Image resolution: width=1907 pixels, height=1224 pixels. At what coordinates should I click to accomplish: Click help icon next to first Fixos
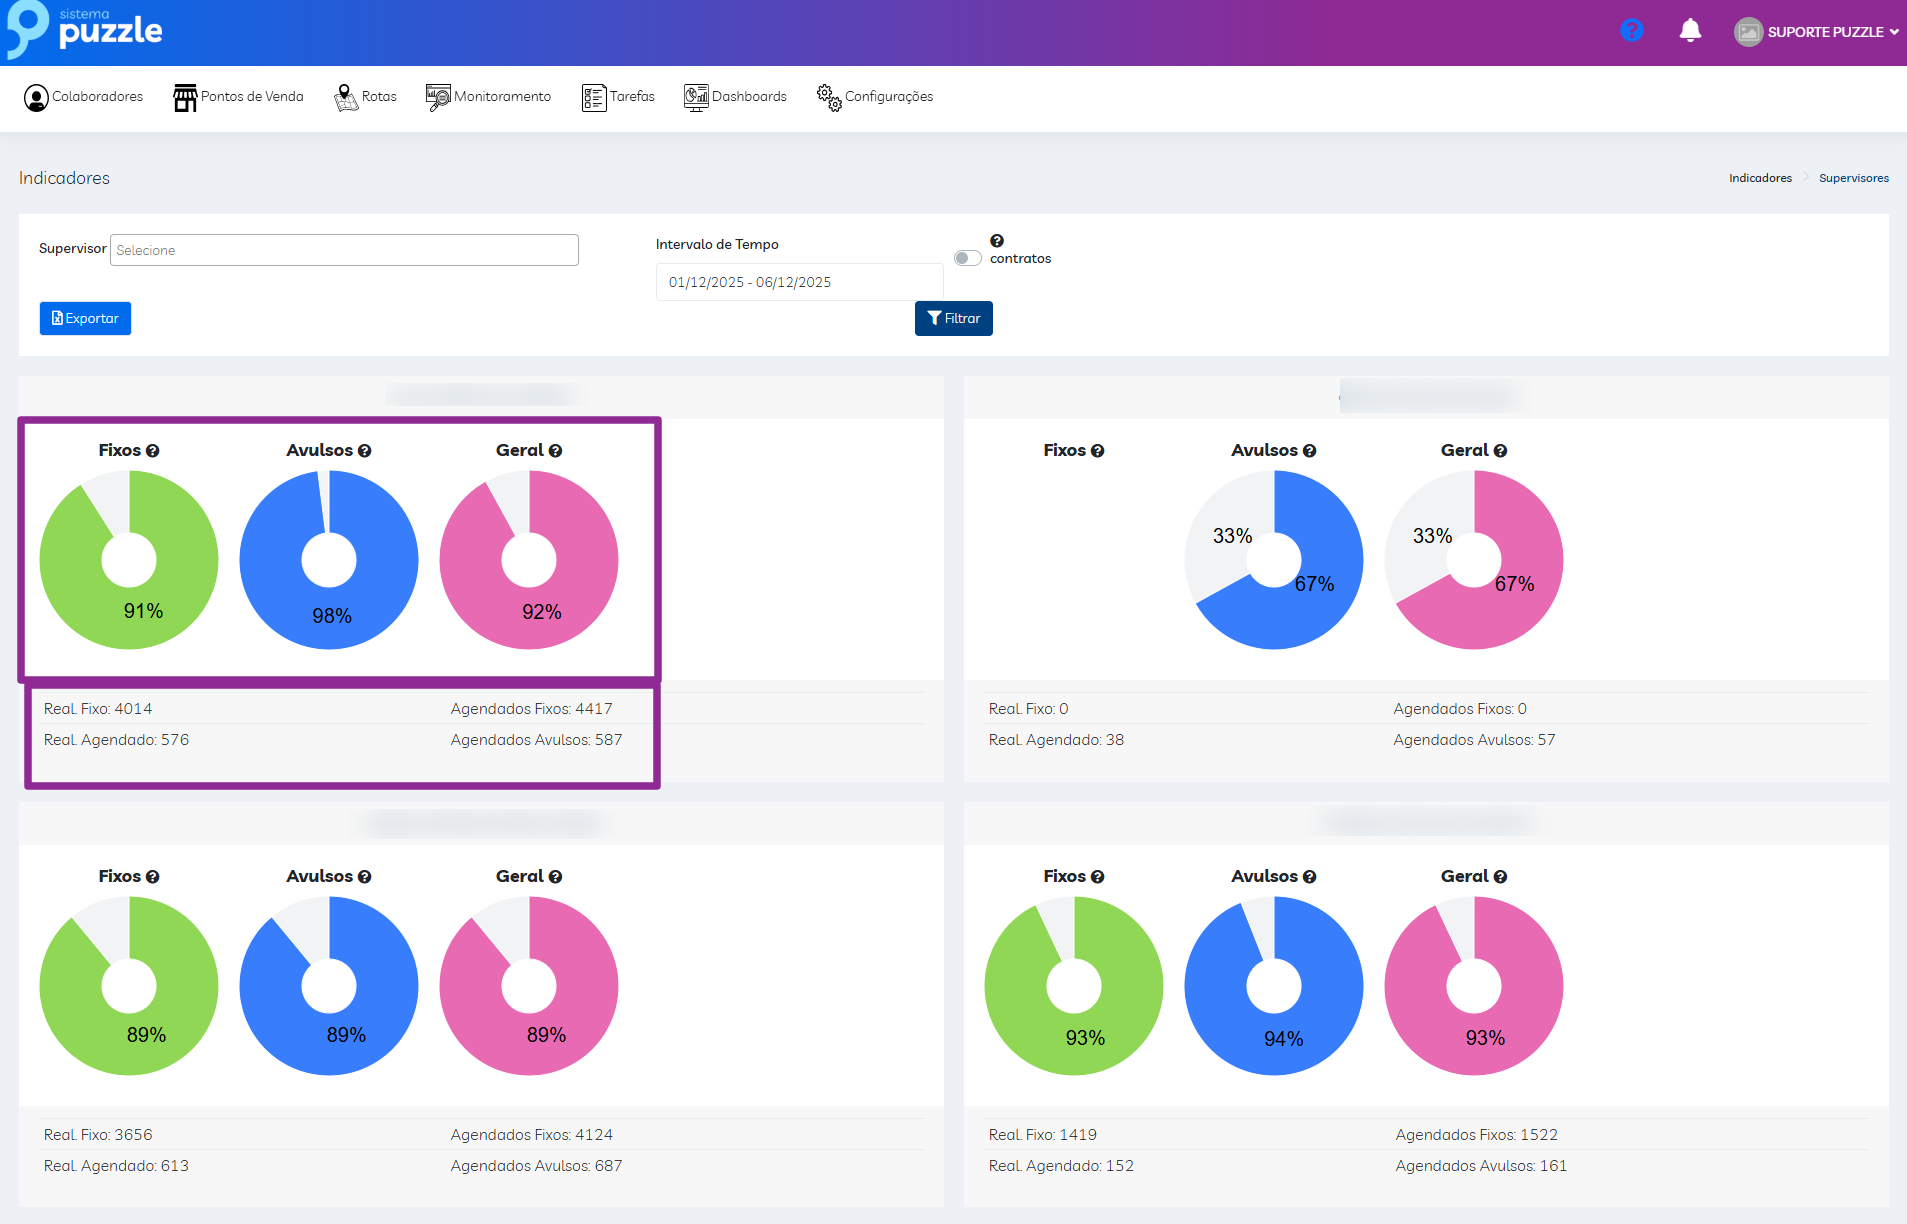153,451
